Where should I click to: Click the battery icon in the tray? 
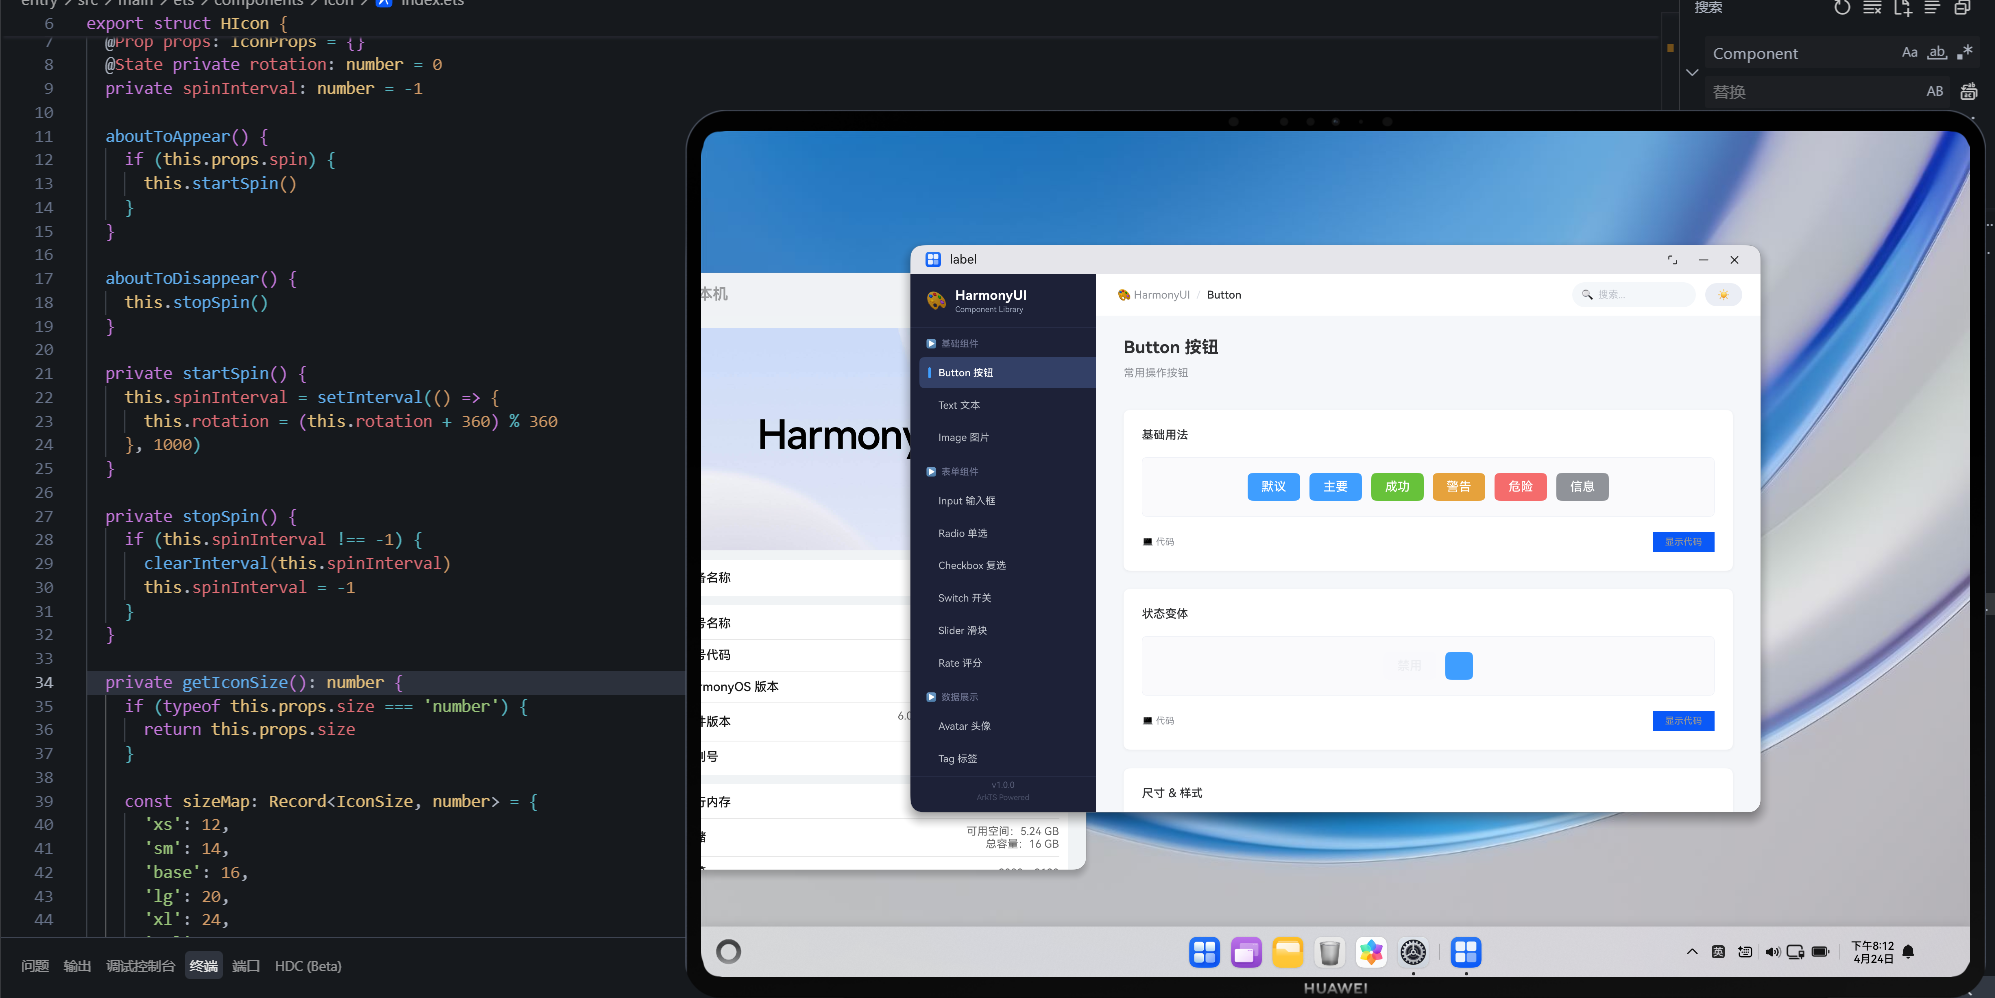1820,952
